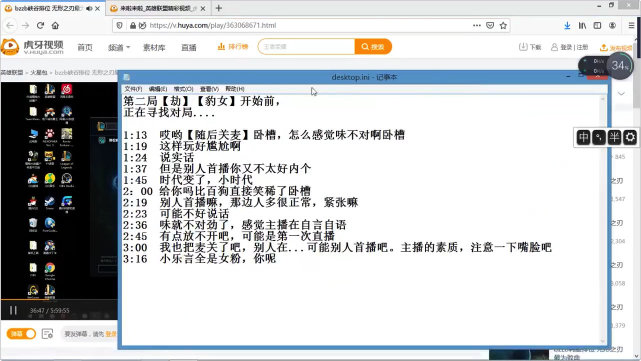Save page to Pocket

click(490, 25)
